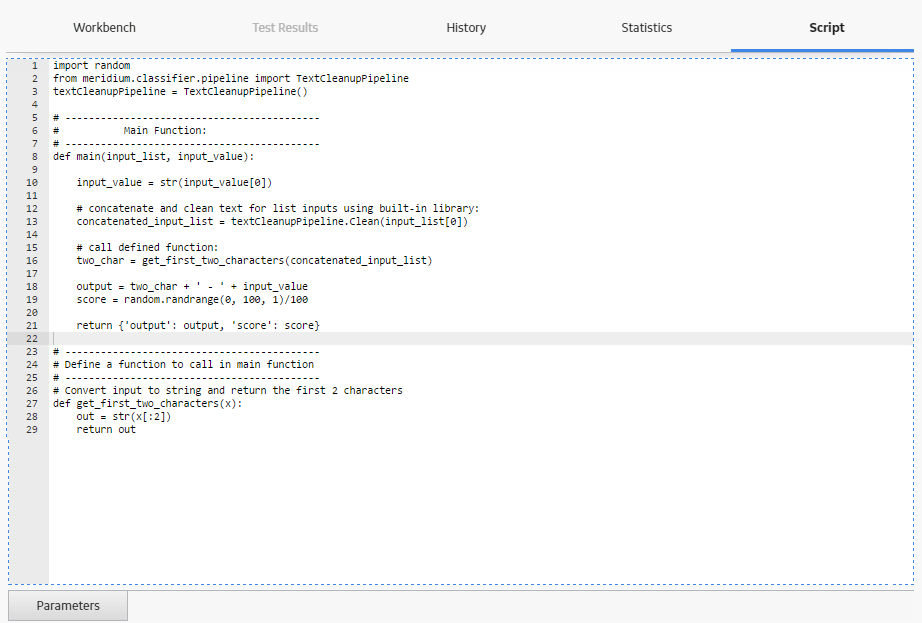Click the return statement on line 21
The image size is (922, 623).
tap(198, 325)
